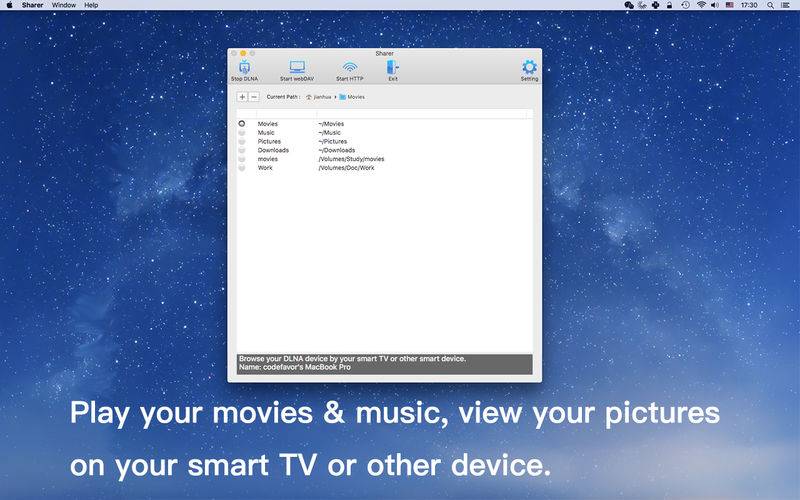Screen dimensions: 800x500
Task: Open the Help menu
Action: pos(91,5)
